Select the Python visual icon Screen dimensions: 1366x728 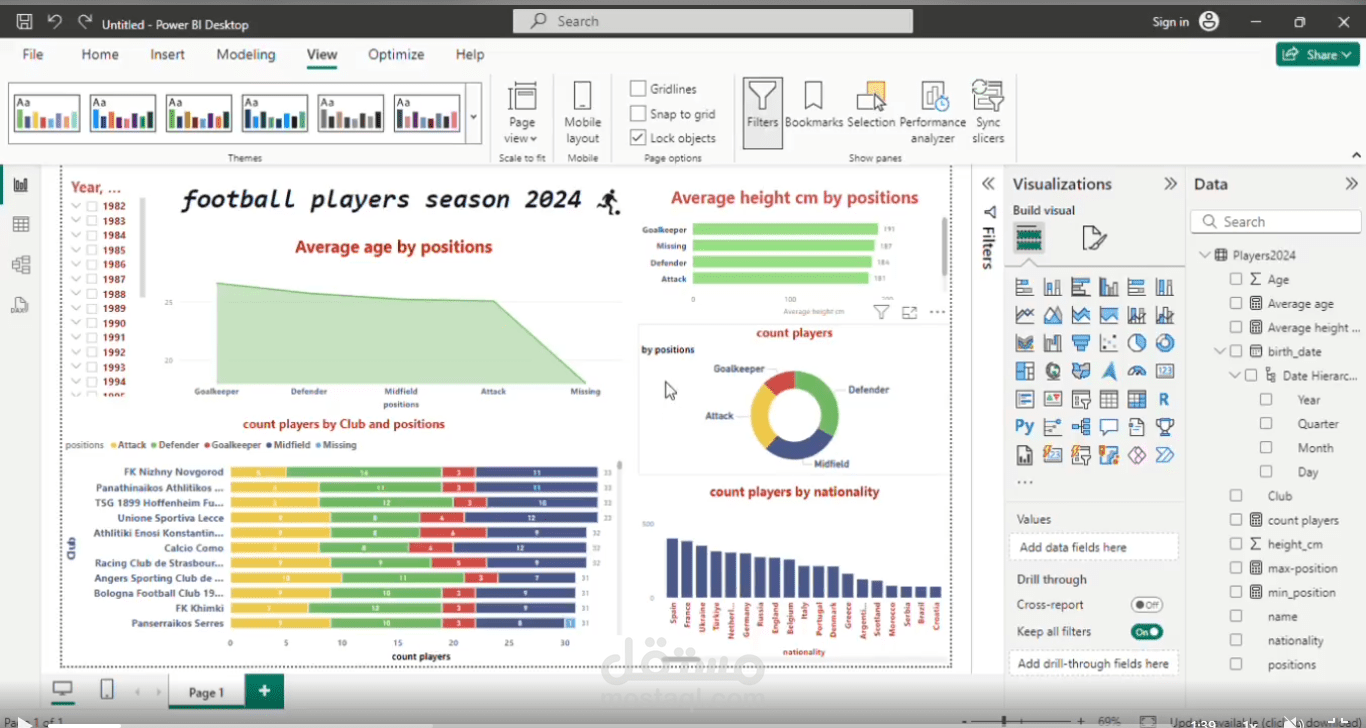1024,427
